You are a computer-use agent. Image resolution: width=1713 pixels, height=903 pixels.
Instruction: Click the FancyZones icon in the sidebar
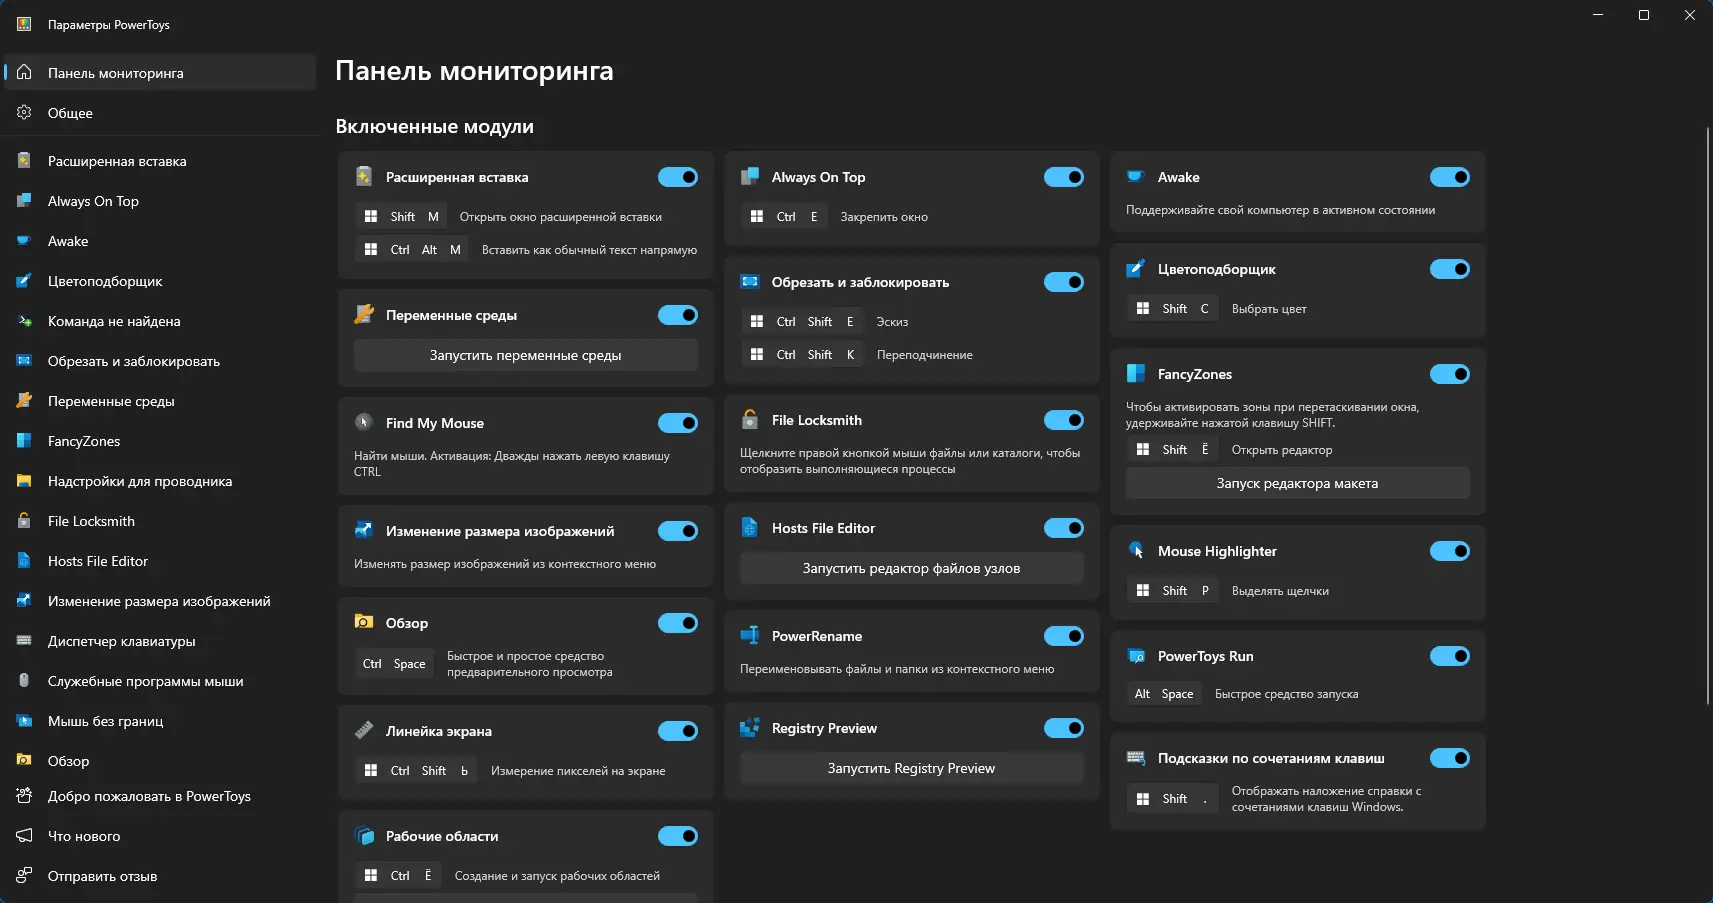(24, 441)
